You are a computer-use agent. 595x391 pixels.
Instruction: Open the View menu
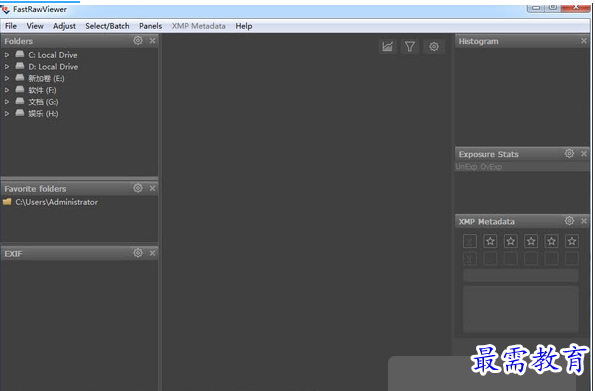pos(35,26)
